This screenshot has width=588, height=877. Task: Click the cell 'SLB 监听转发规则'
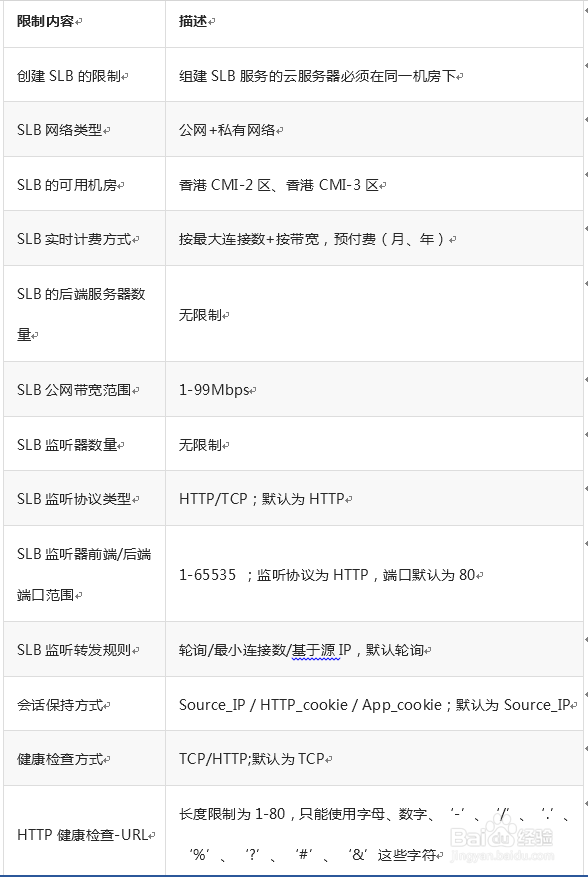point(84,649)
